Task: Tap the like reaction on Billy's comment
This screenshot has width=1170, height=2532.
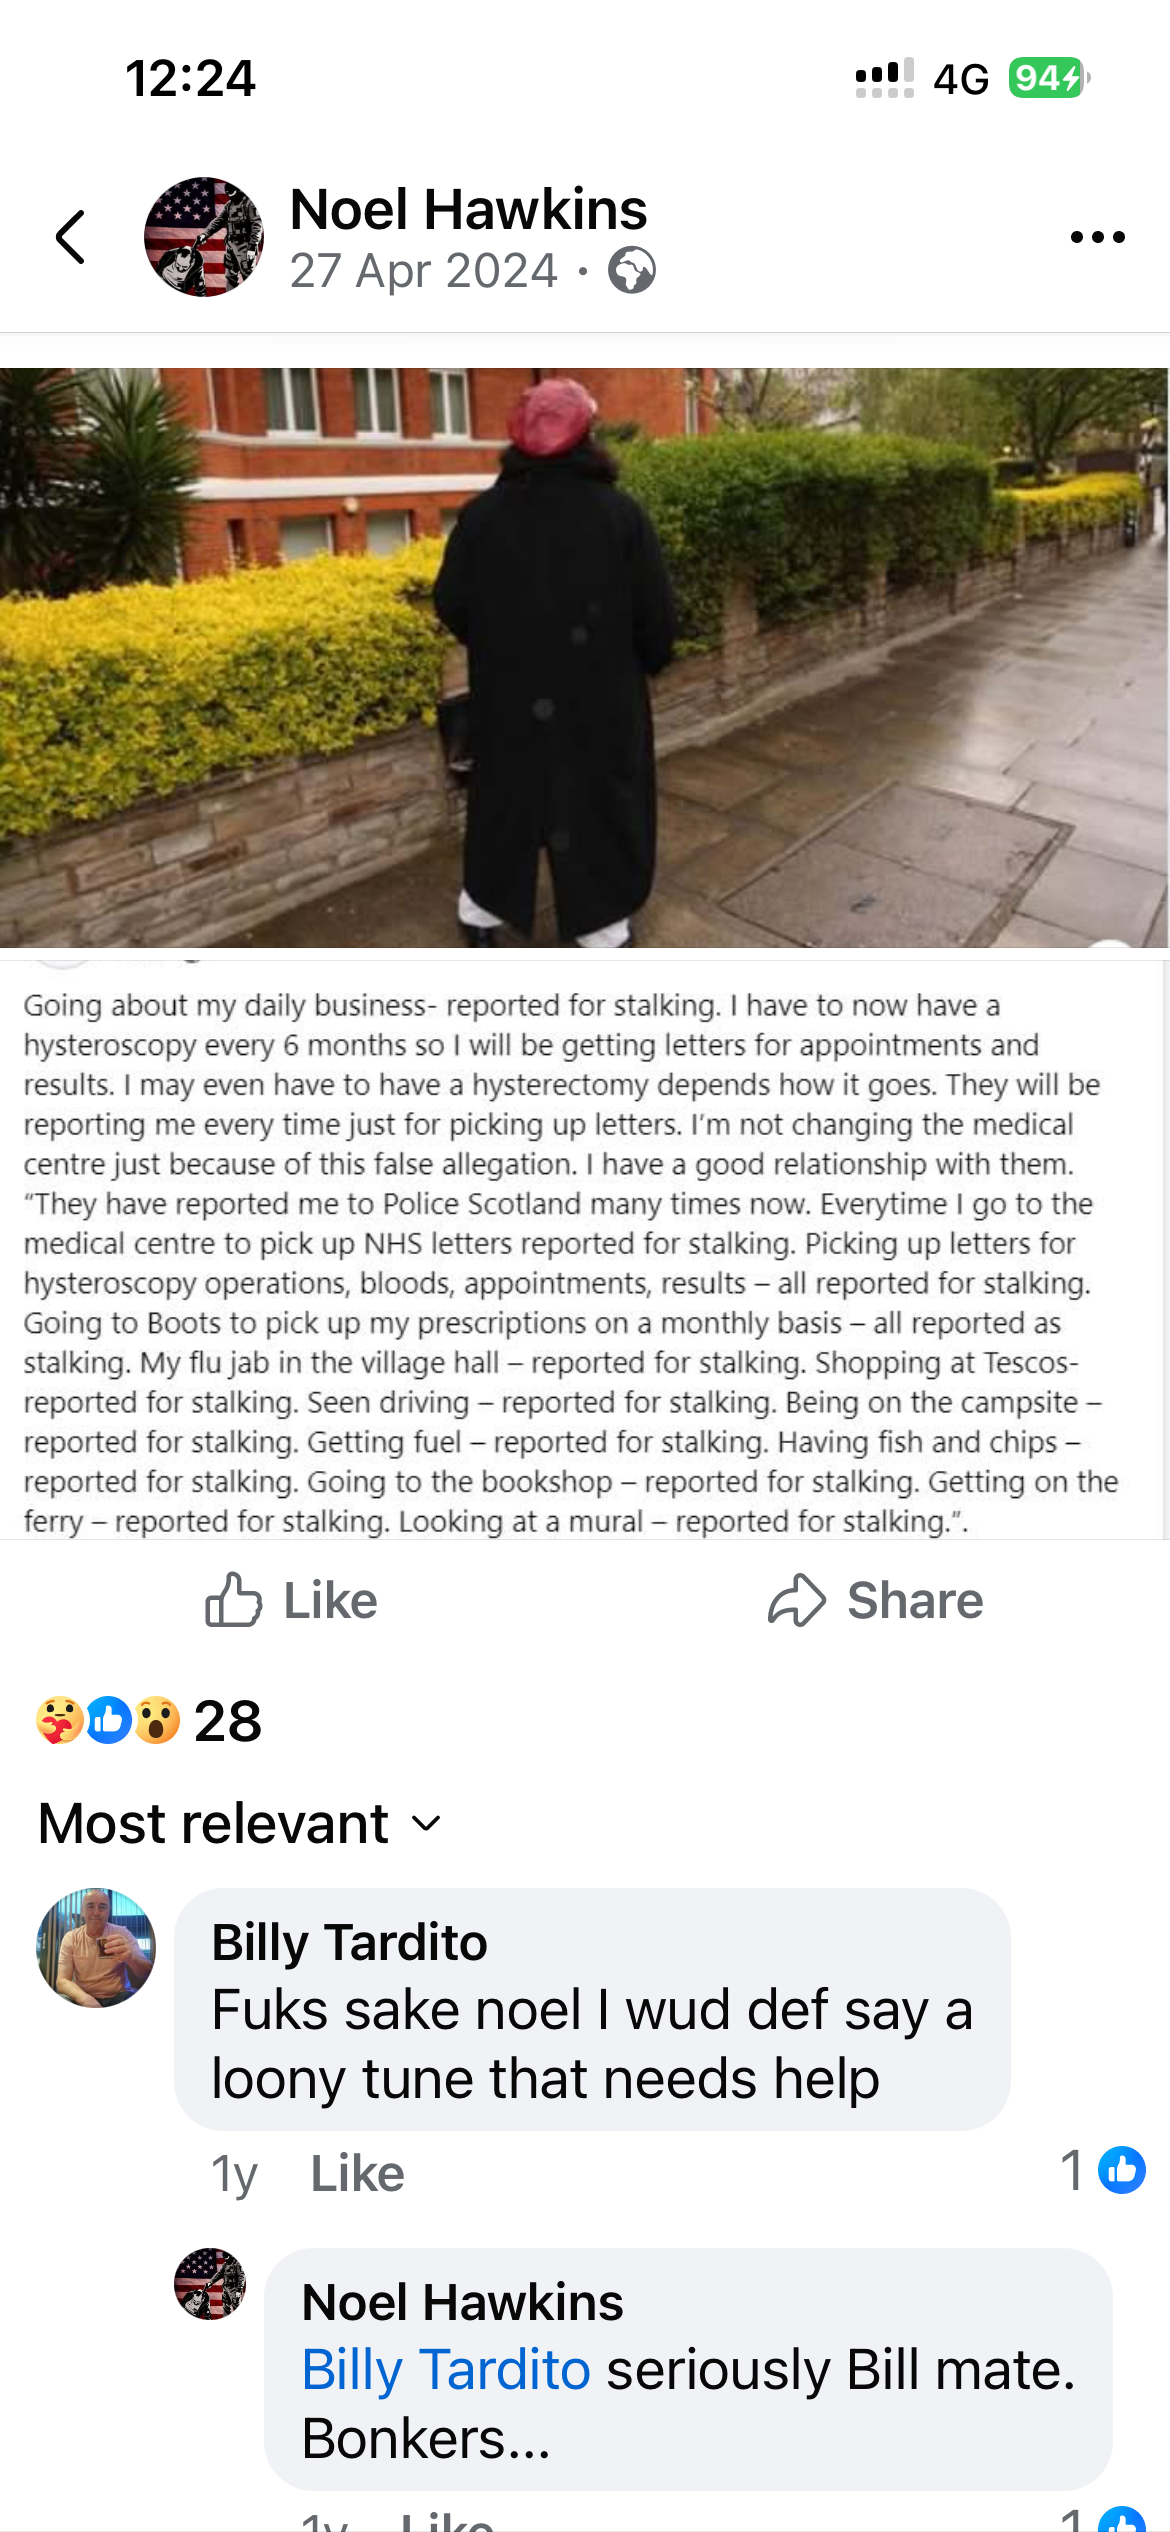Action: pos(1121,2170)
